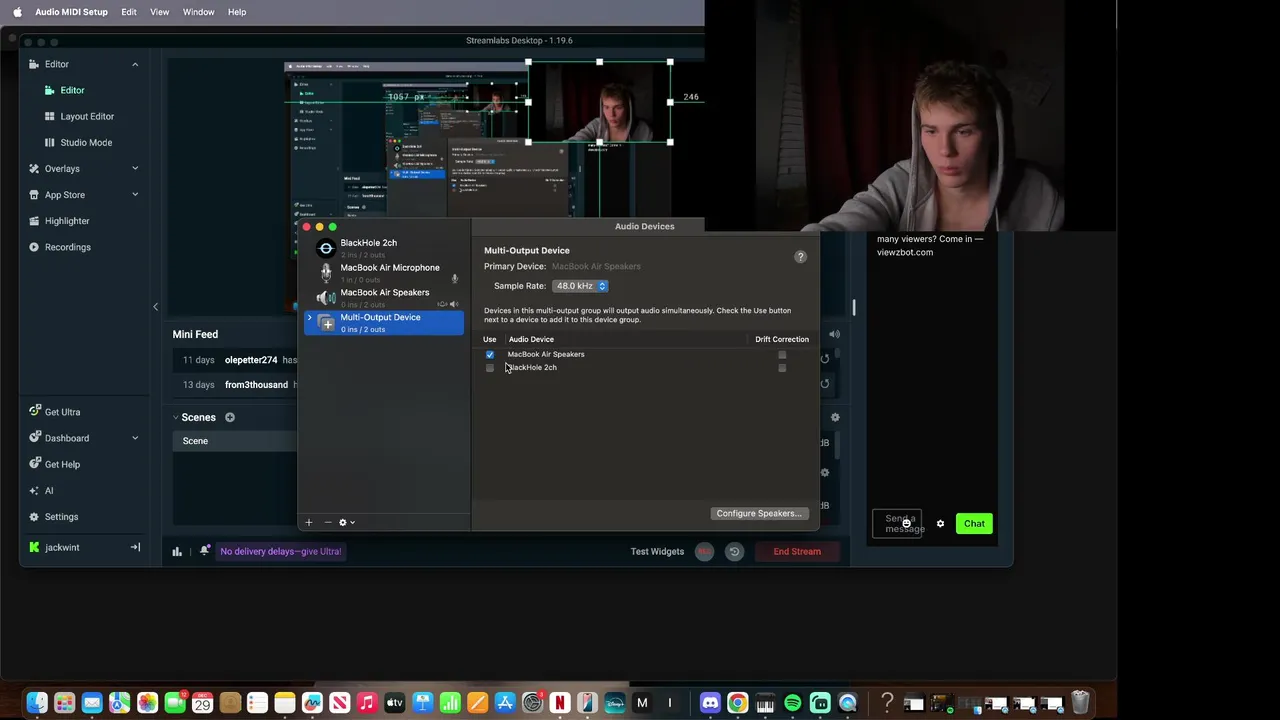This screenshot has height=720, width=1280.
Task: Open Streamlabs Settings
Action: (x=61, y=517)
